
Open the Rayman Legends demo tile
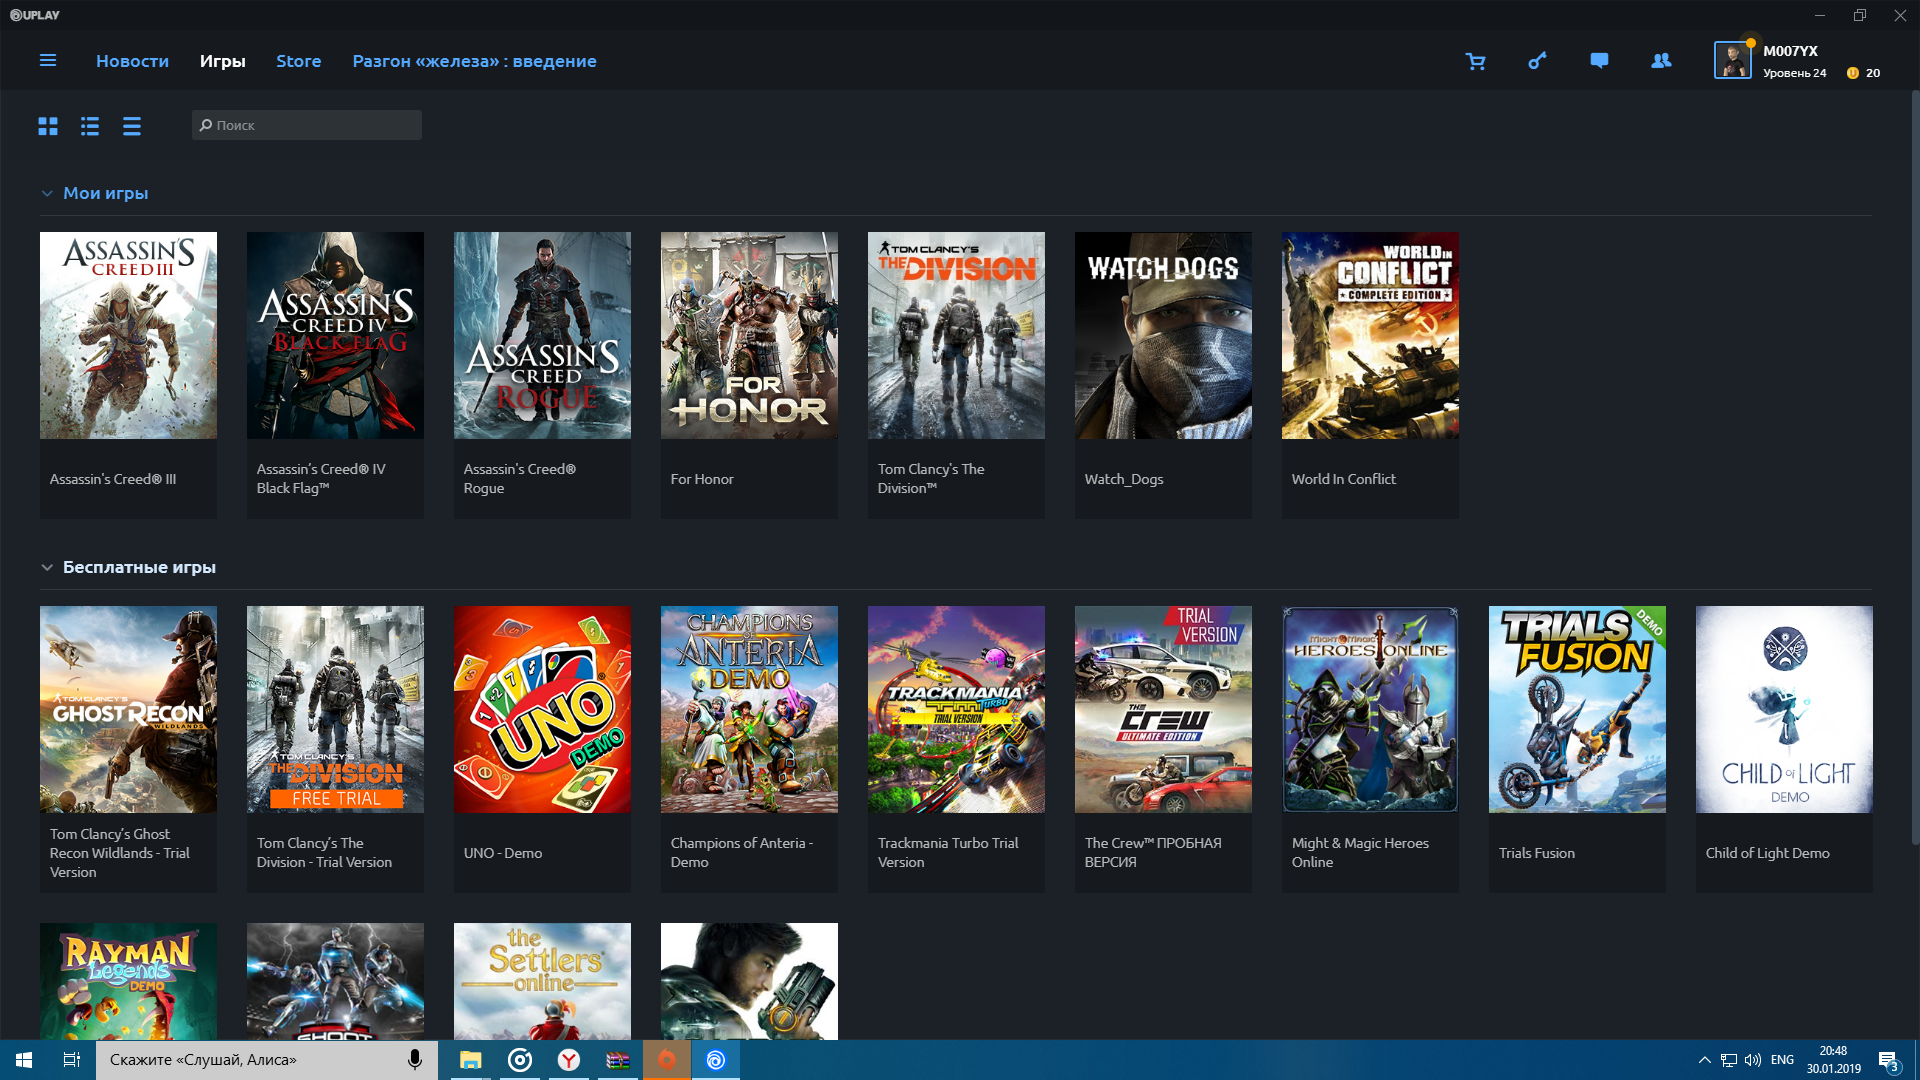tap(128, 981)
